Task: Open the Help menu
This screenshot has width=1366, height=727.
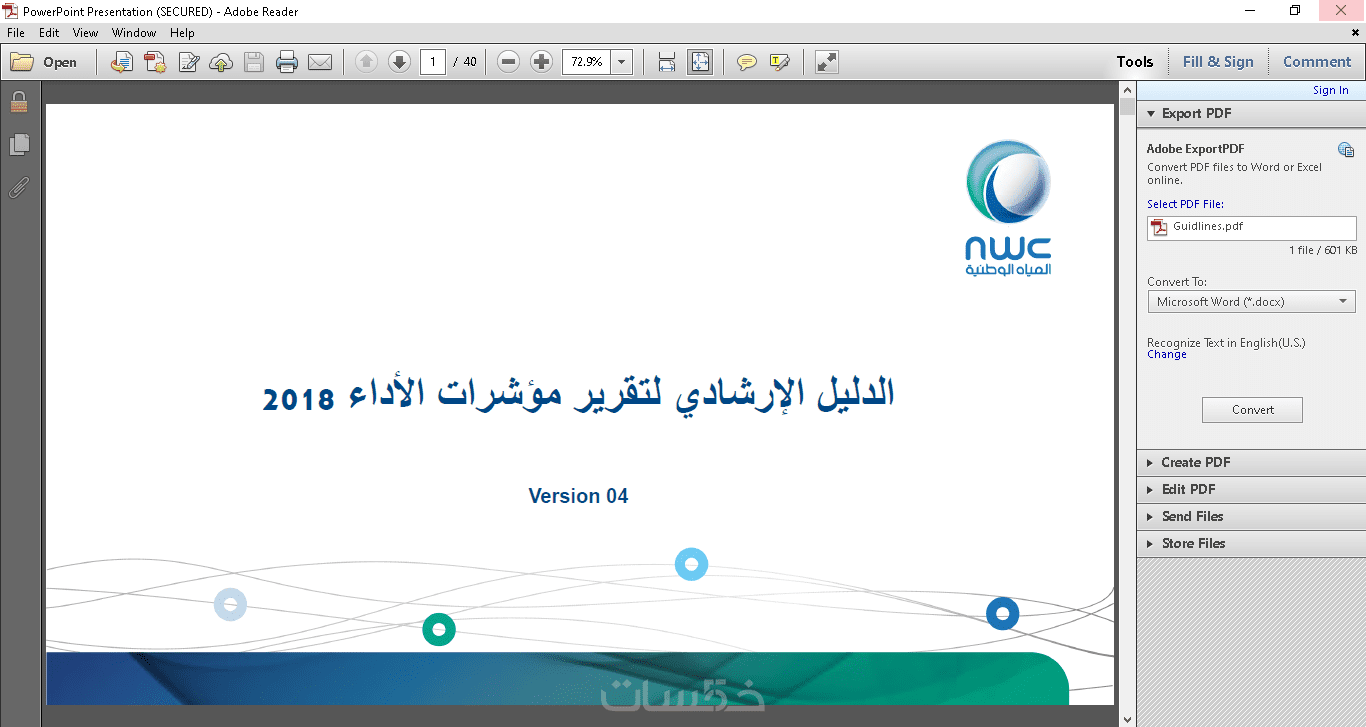Action: 182,33
